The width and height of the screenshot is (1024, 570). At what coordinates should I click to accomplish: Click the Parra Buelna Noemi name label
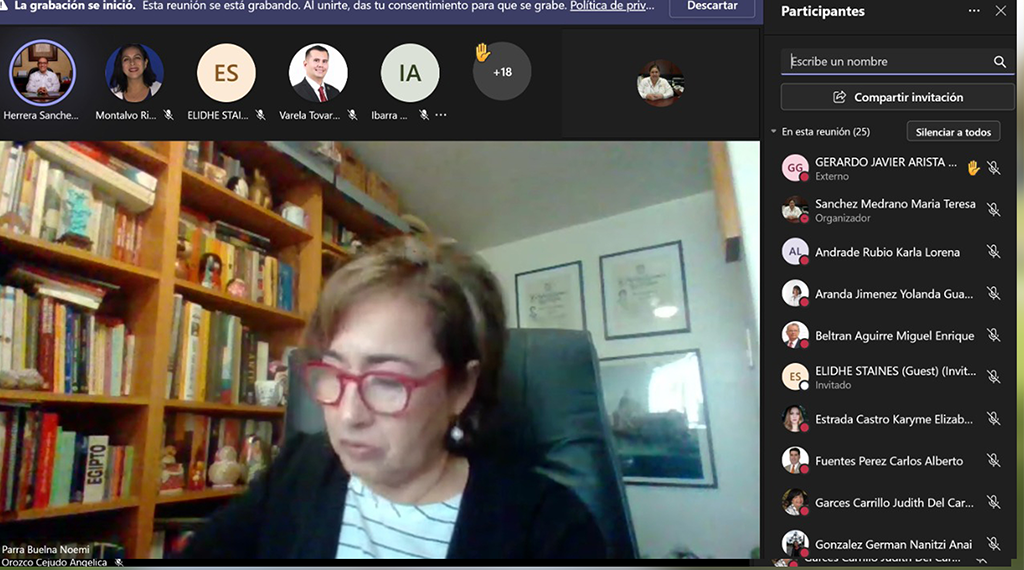46,549
